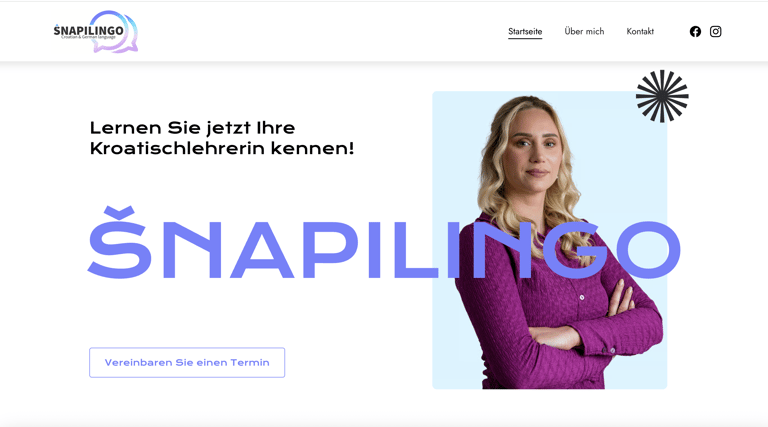Open the Kontakt page
Image resolution: width=768 pixels, height=427 pixels.
coord(640,31)
